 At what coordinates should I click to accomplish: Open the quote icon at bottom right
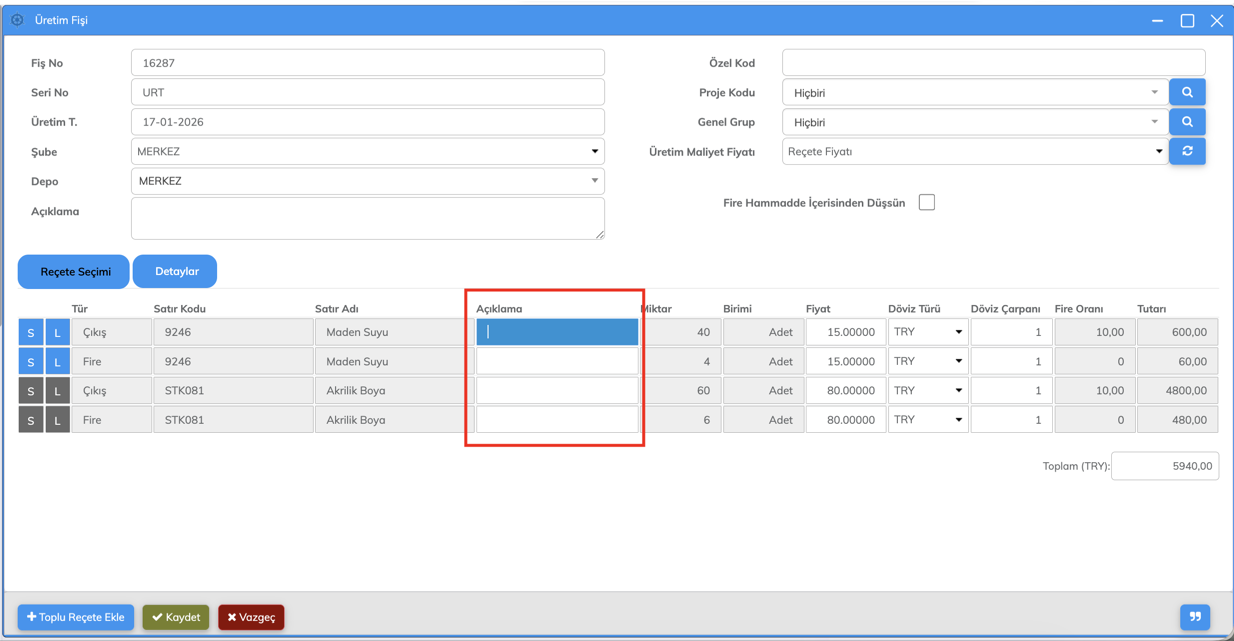pyautogui.click(x=1195, y=617)
